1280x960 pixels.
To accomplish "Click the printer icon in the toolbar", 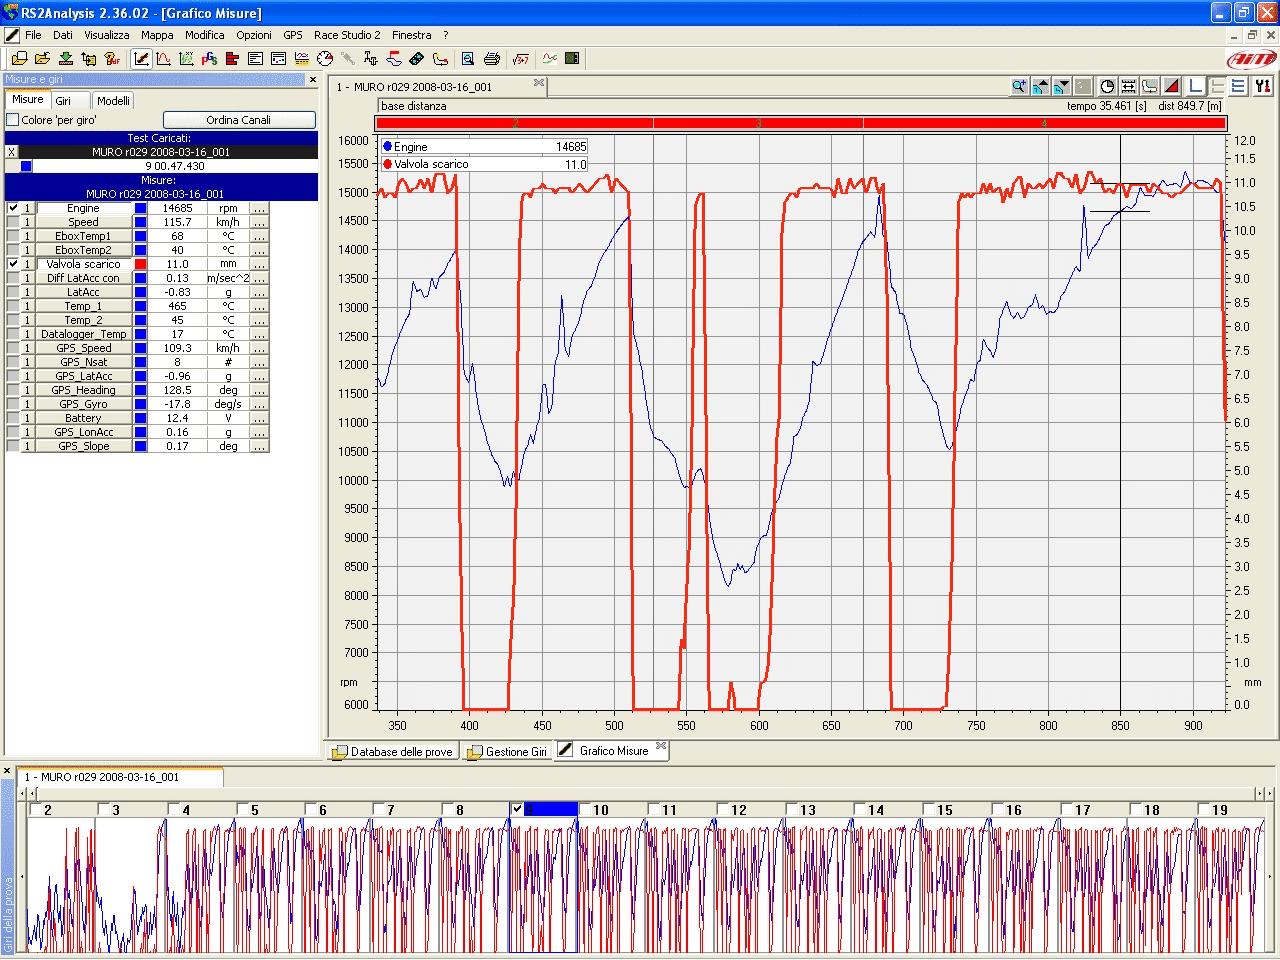I will point(492,59).
